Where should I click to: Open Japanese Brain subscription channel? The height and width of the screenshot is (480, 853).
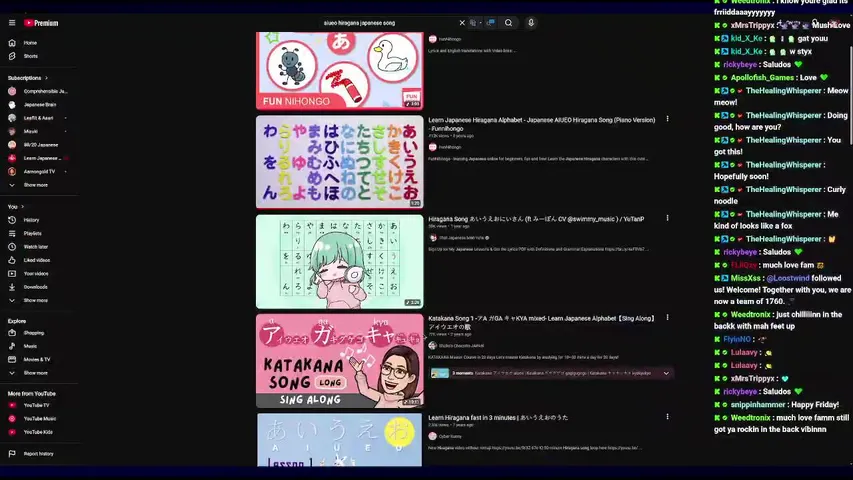33,104
